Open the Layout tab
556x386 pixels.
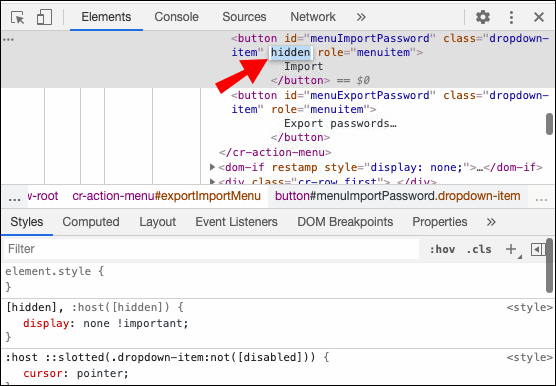click(x=157, y=222)
